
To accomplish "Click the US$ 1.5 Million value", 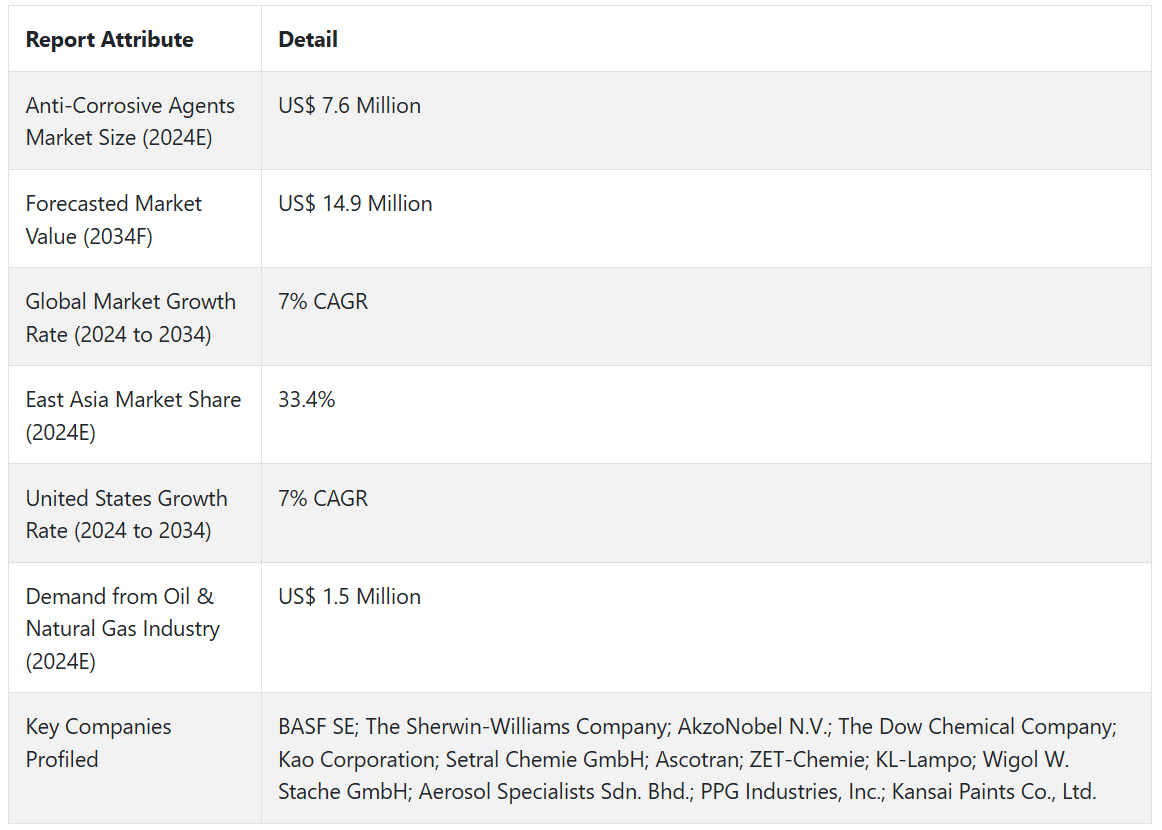I will 349,597.
